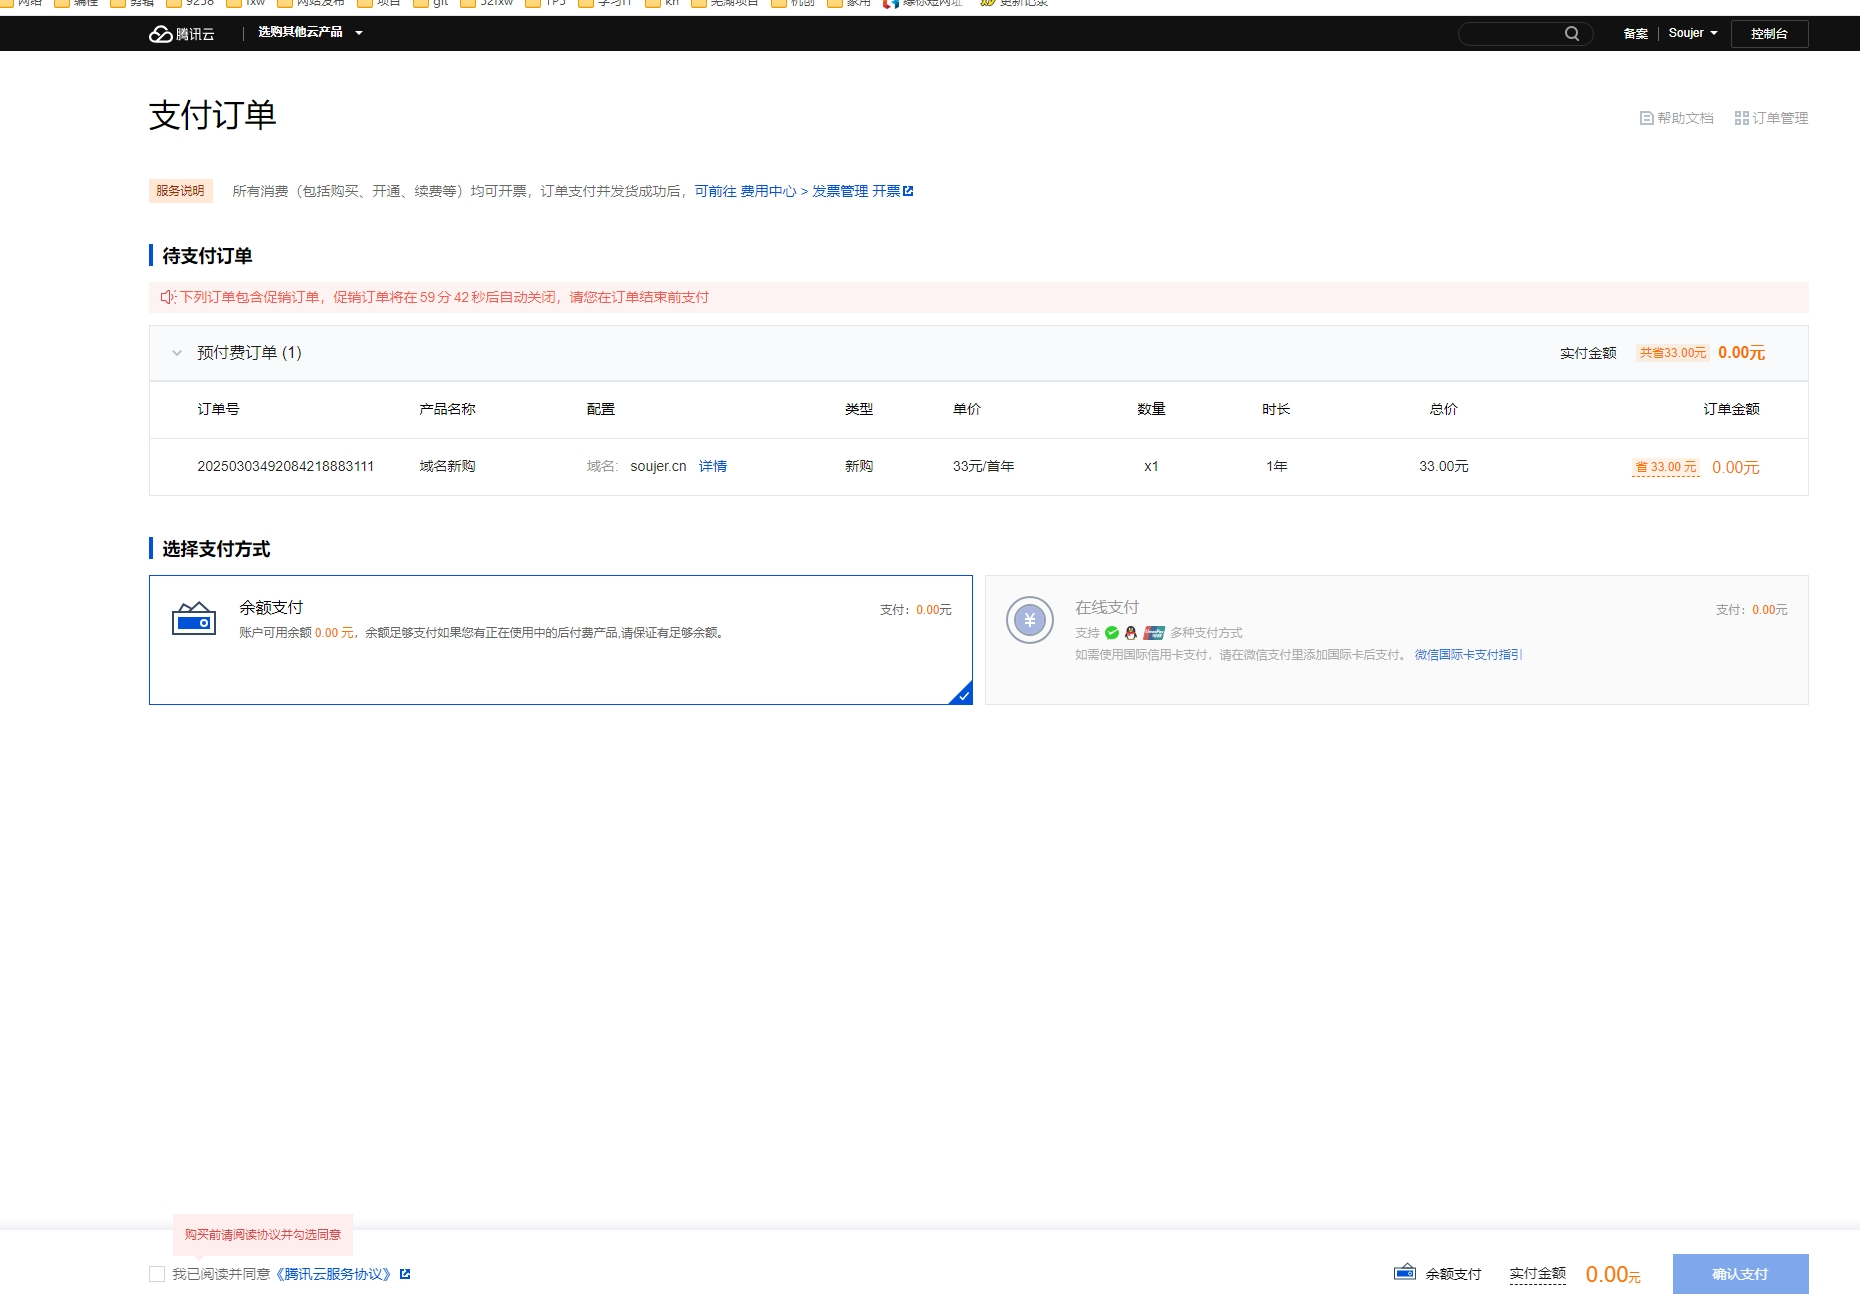This screenshot has width=1860, height=1303.
Task: Click the UnionPay card icon
Action: tap(1154, 633)
